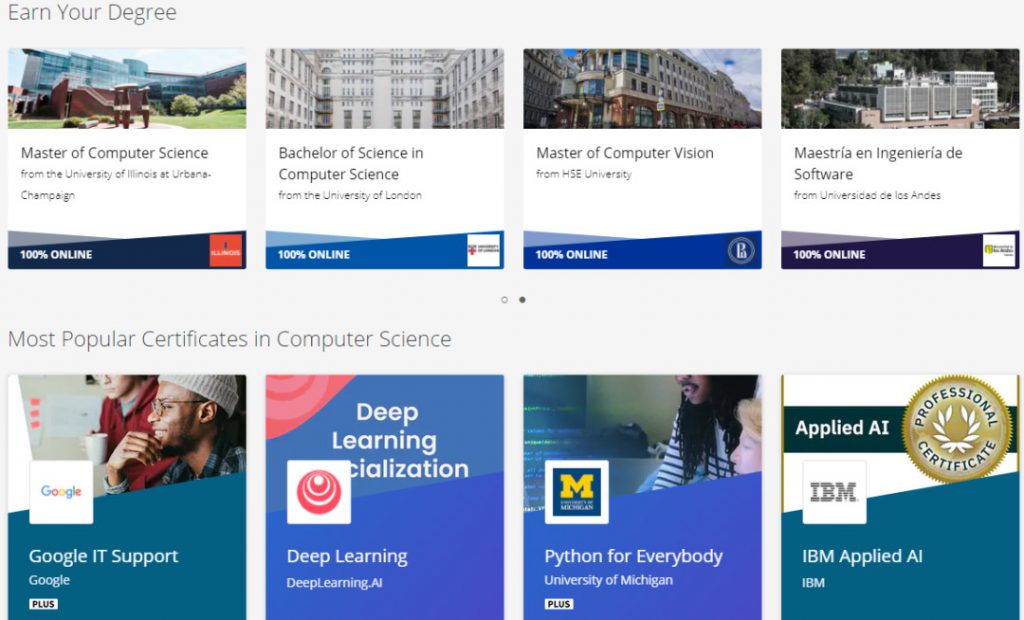Click 100% ONLINE on the Andes card
The image size is (1024, 620).
(829, 255)
